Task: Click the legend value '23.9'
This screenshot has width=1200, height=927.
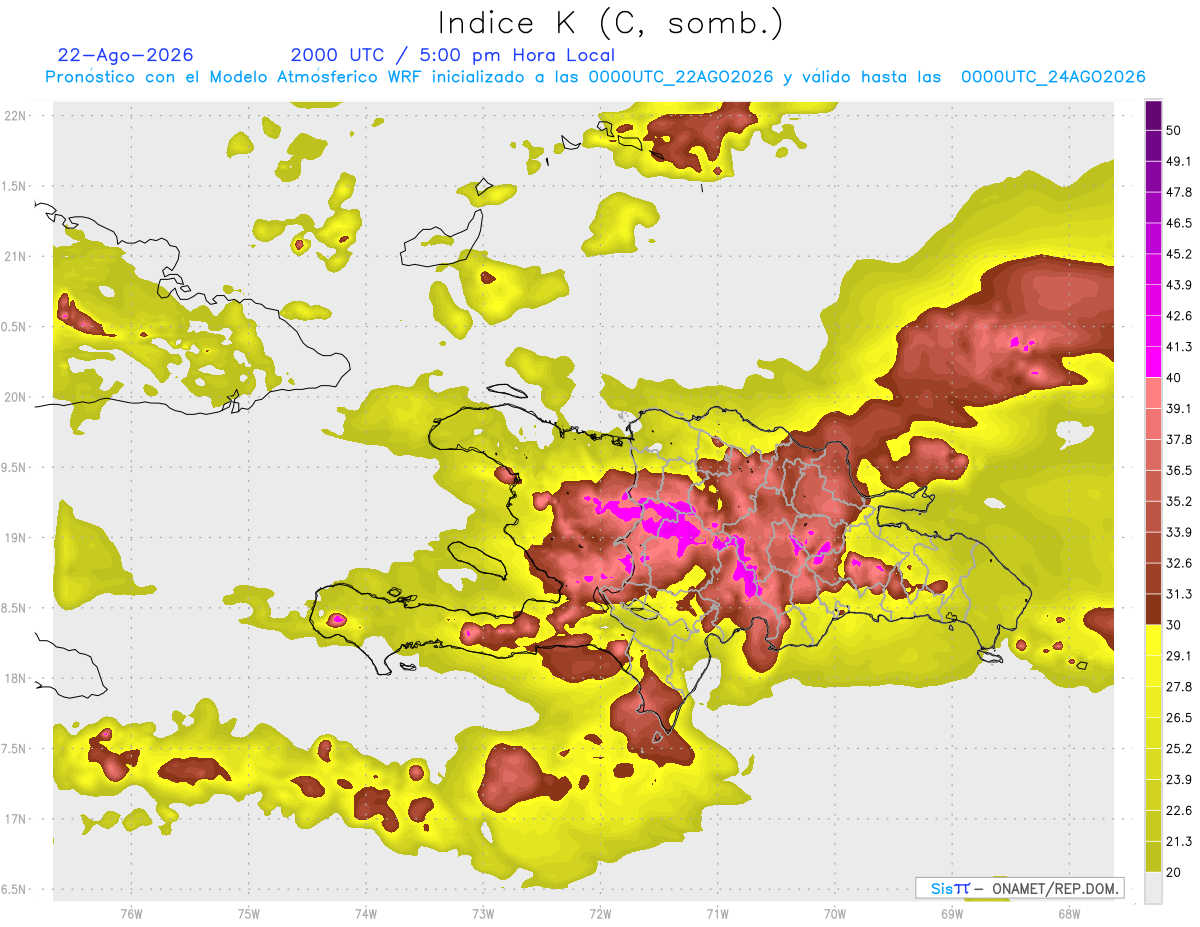Action: [x=1178, y=780]
